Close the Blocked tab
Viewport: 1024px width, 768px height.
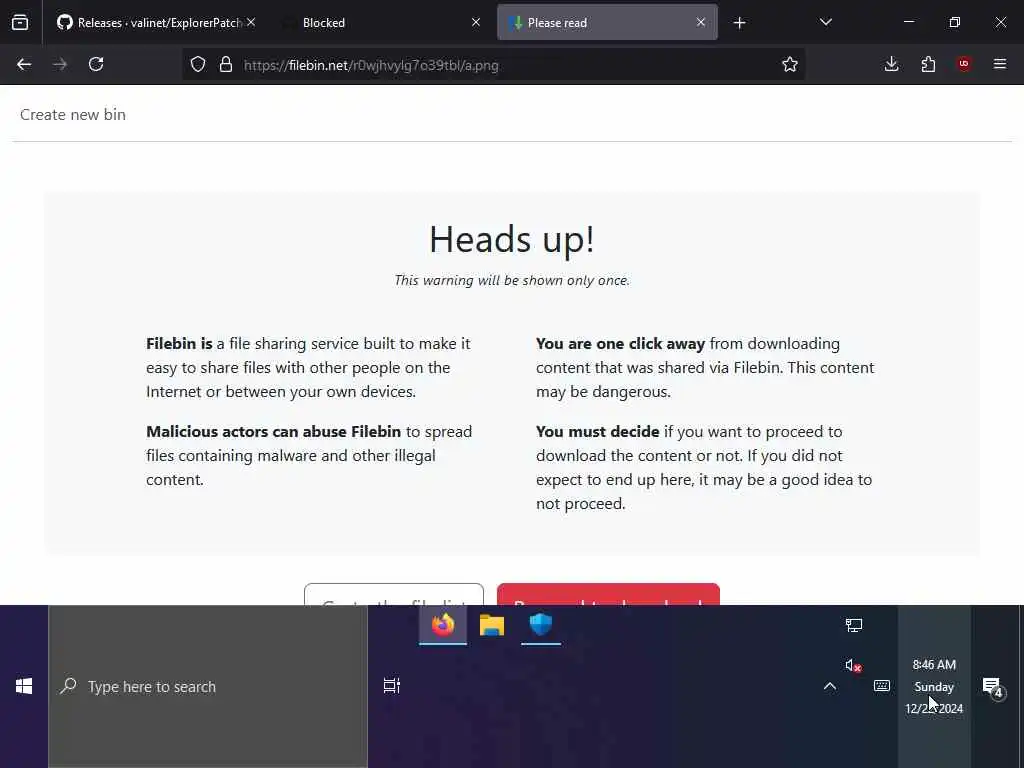(476, 22)
